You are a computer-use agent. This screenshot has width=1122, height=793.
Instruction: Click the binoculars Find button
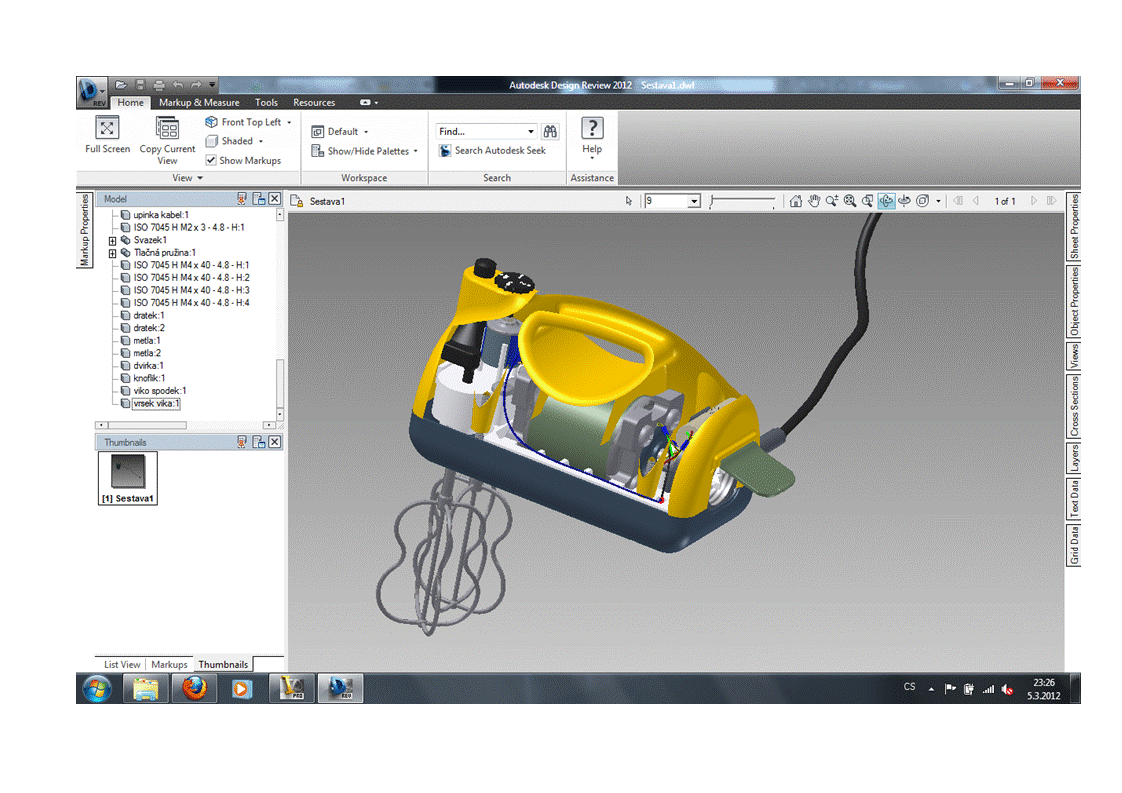(x=550, y=131)
